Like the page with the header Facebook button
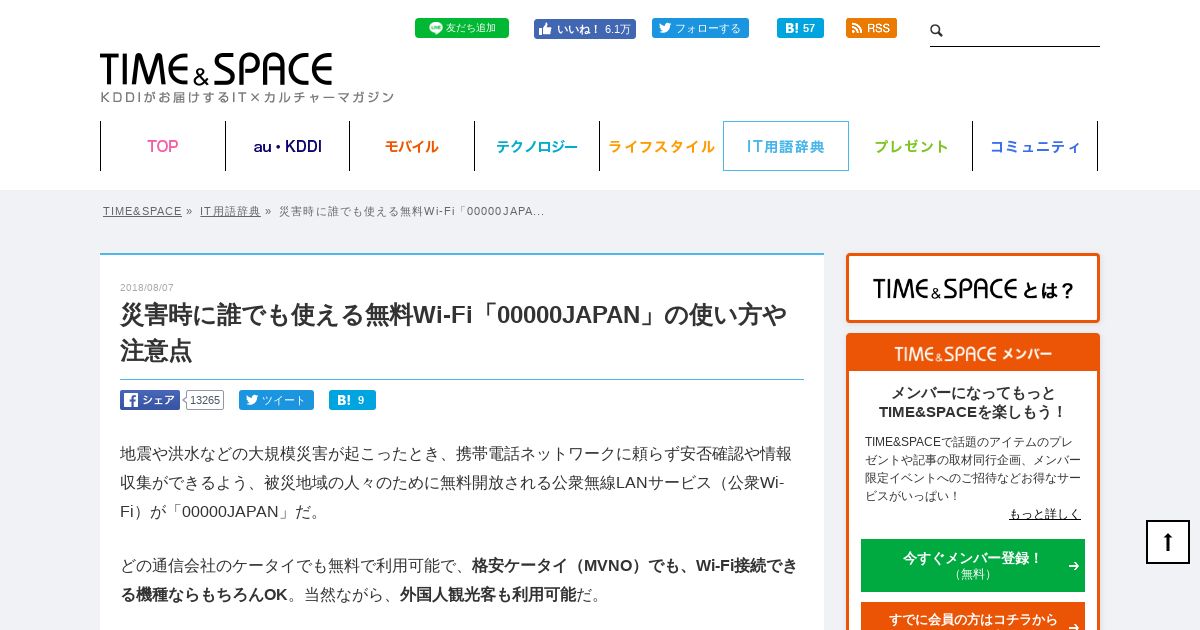This screenshot has width=1200, height=630. coord(585,29)
